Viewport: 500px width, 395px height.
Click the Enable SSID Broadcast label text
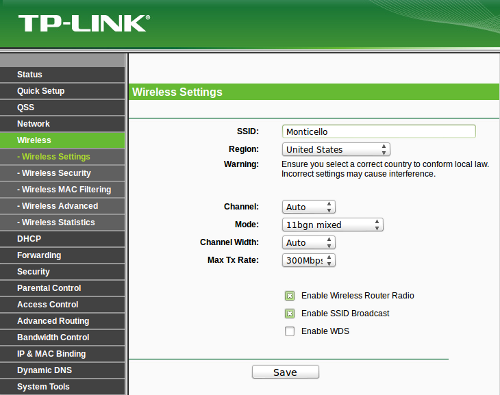(x=345, y=313)
